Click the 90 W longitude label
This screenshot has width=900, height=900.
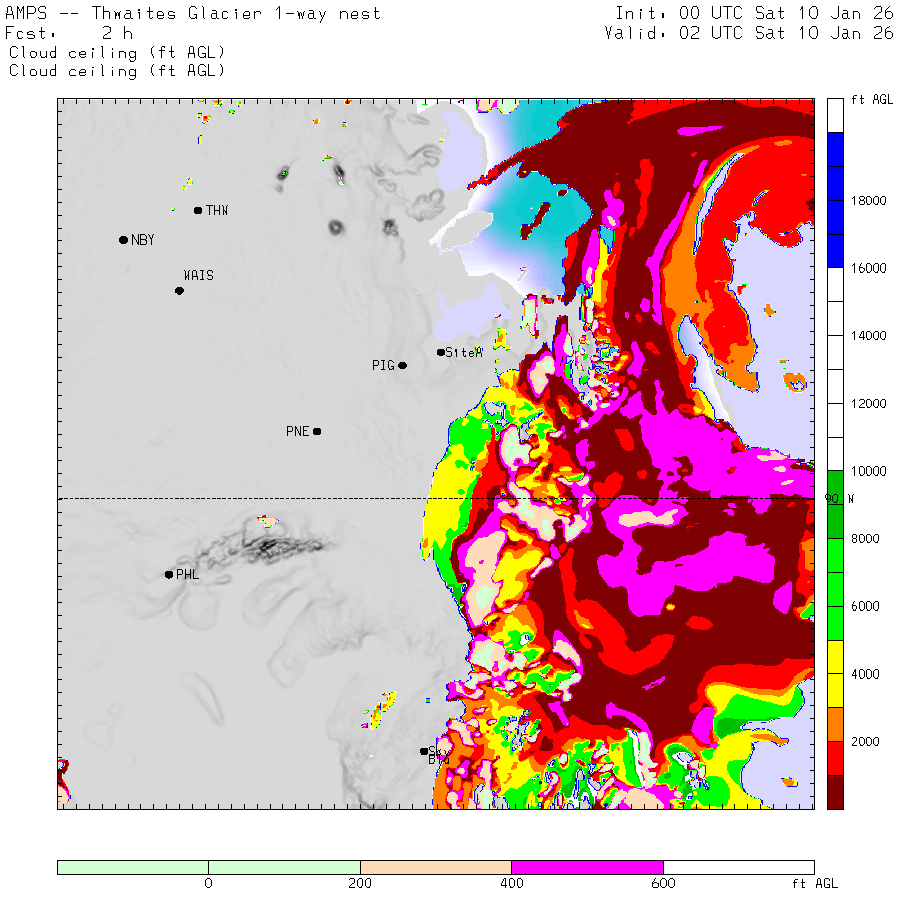coord(838,498)
